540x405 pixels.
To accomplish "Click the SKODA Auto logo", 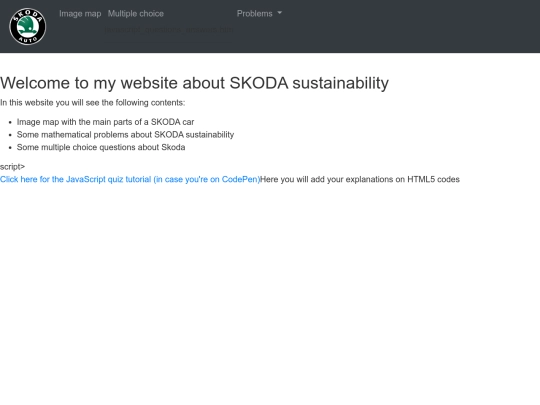I will tap(28, 27).
